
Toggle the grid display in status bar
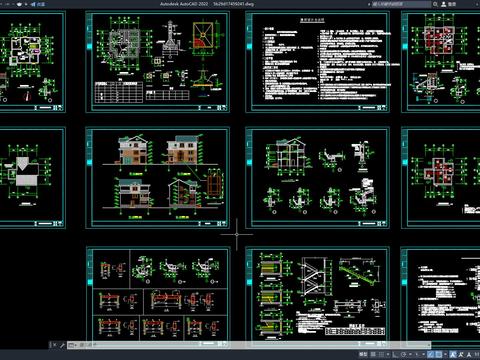tap(373, 354)
